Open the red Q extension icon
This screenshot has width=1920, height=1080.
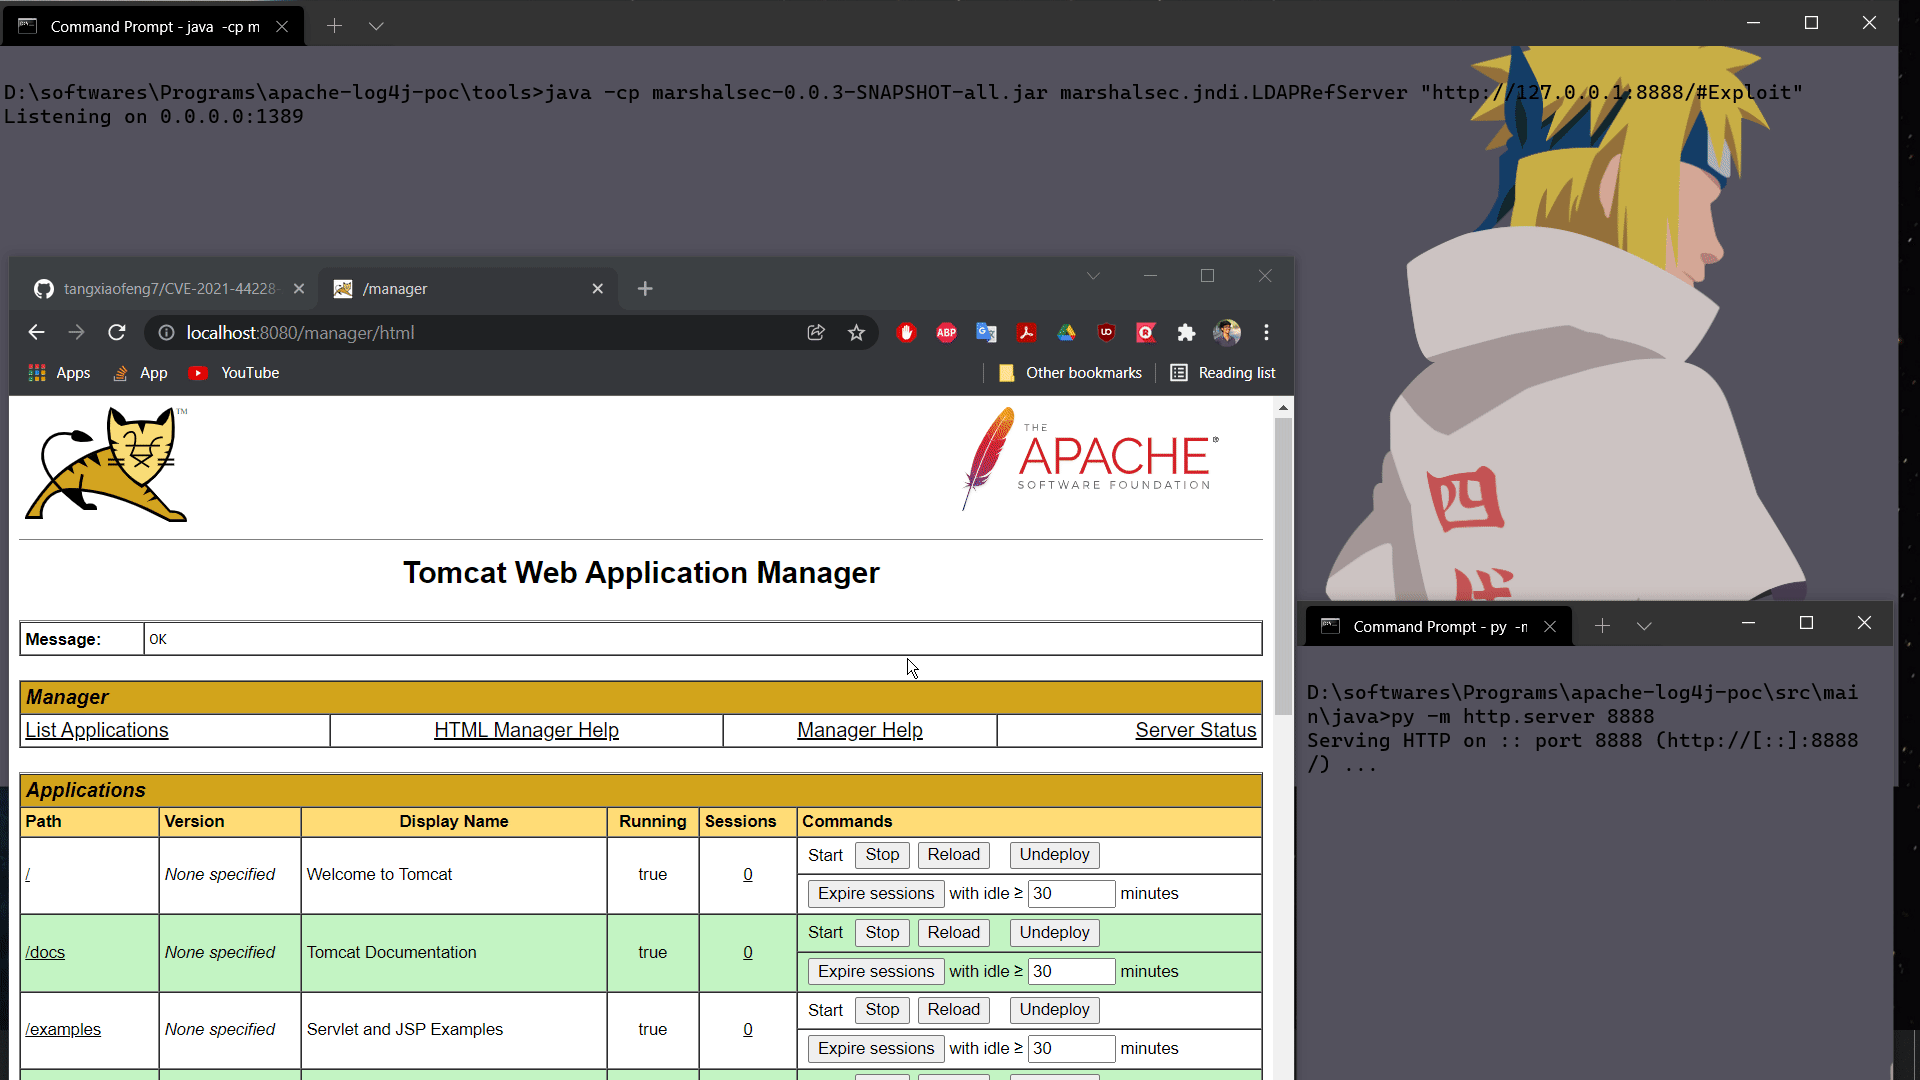tap(1146, 332)
